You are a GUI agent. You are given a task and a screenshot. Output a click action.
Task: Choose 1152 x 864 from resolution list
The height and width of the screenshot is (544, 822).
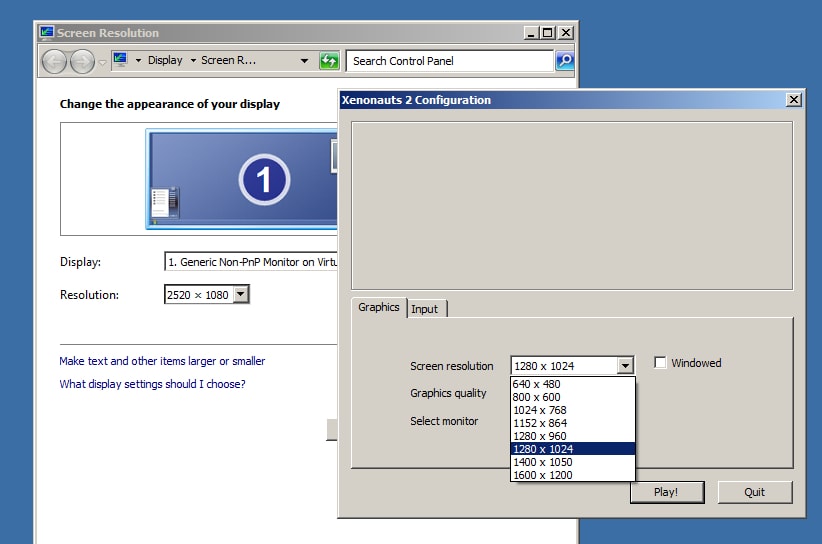pyautogui.click(x=572, y=423)
